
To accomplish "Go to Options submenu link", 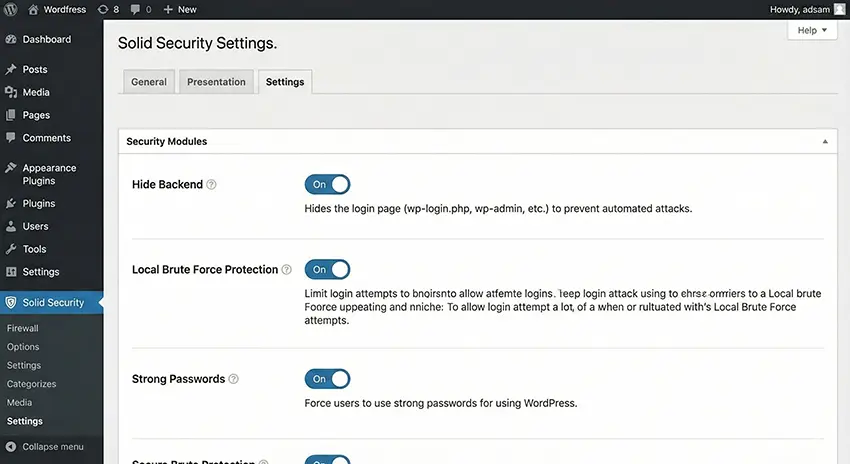I will click(x=23, y=346).
